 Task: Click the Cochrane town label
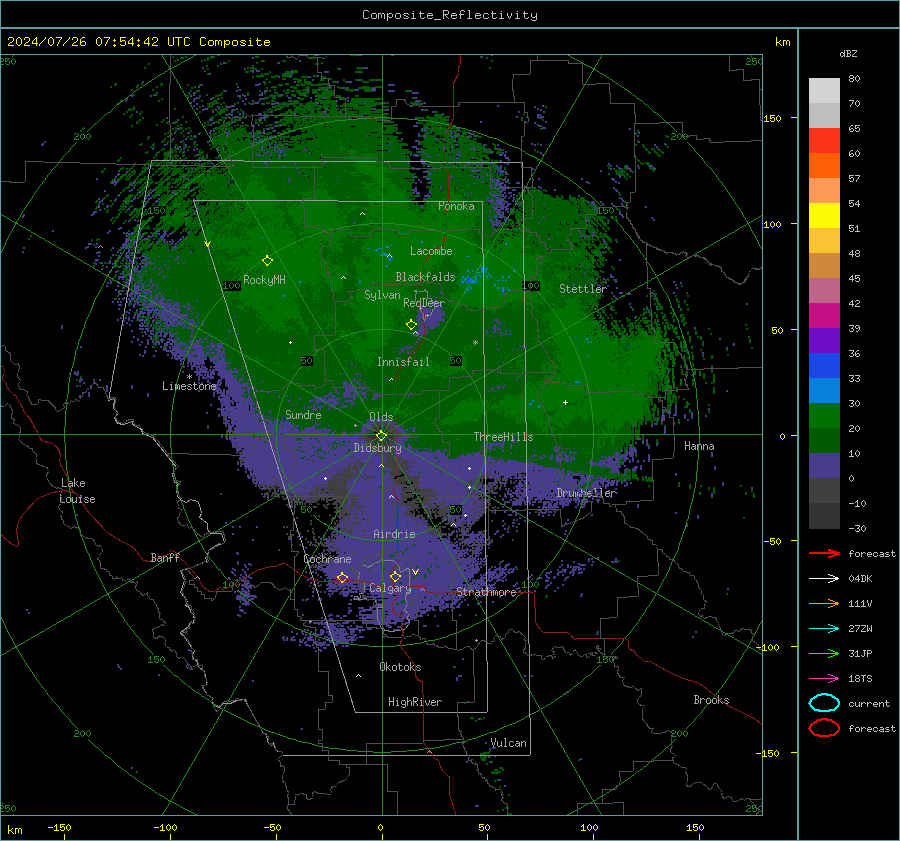[327, 559]
